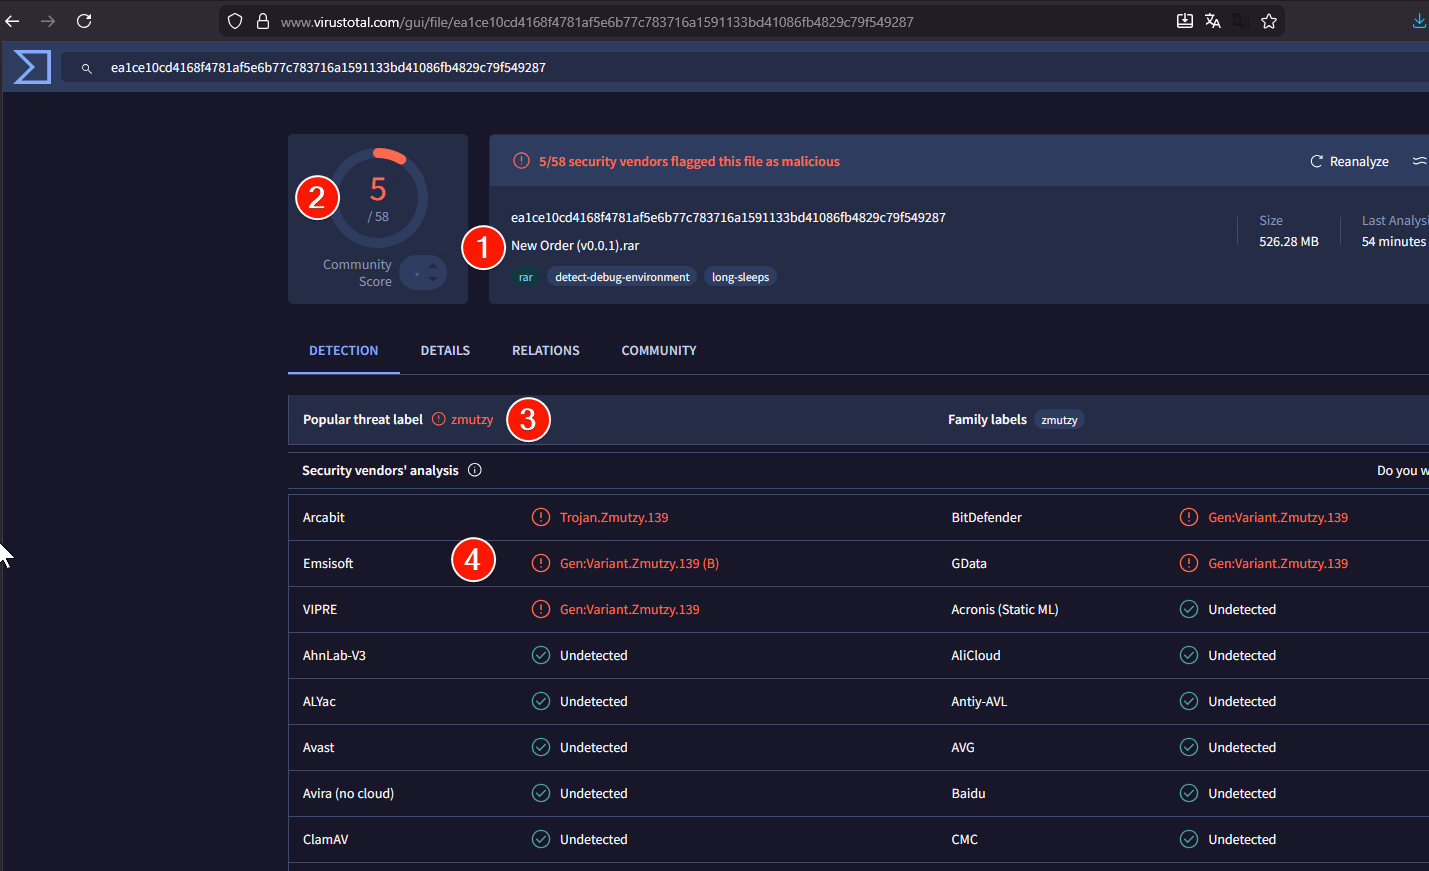Open the tracking protection shield icon
This screenshot has width=1429, height=871.
[x=235, y=21]
